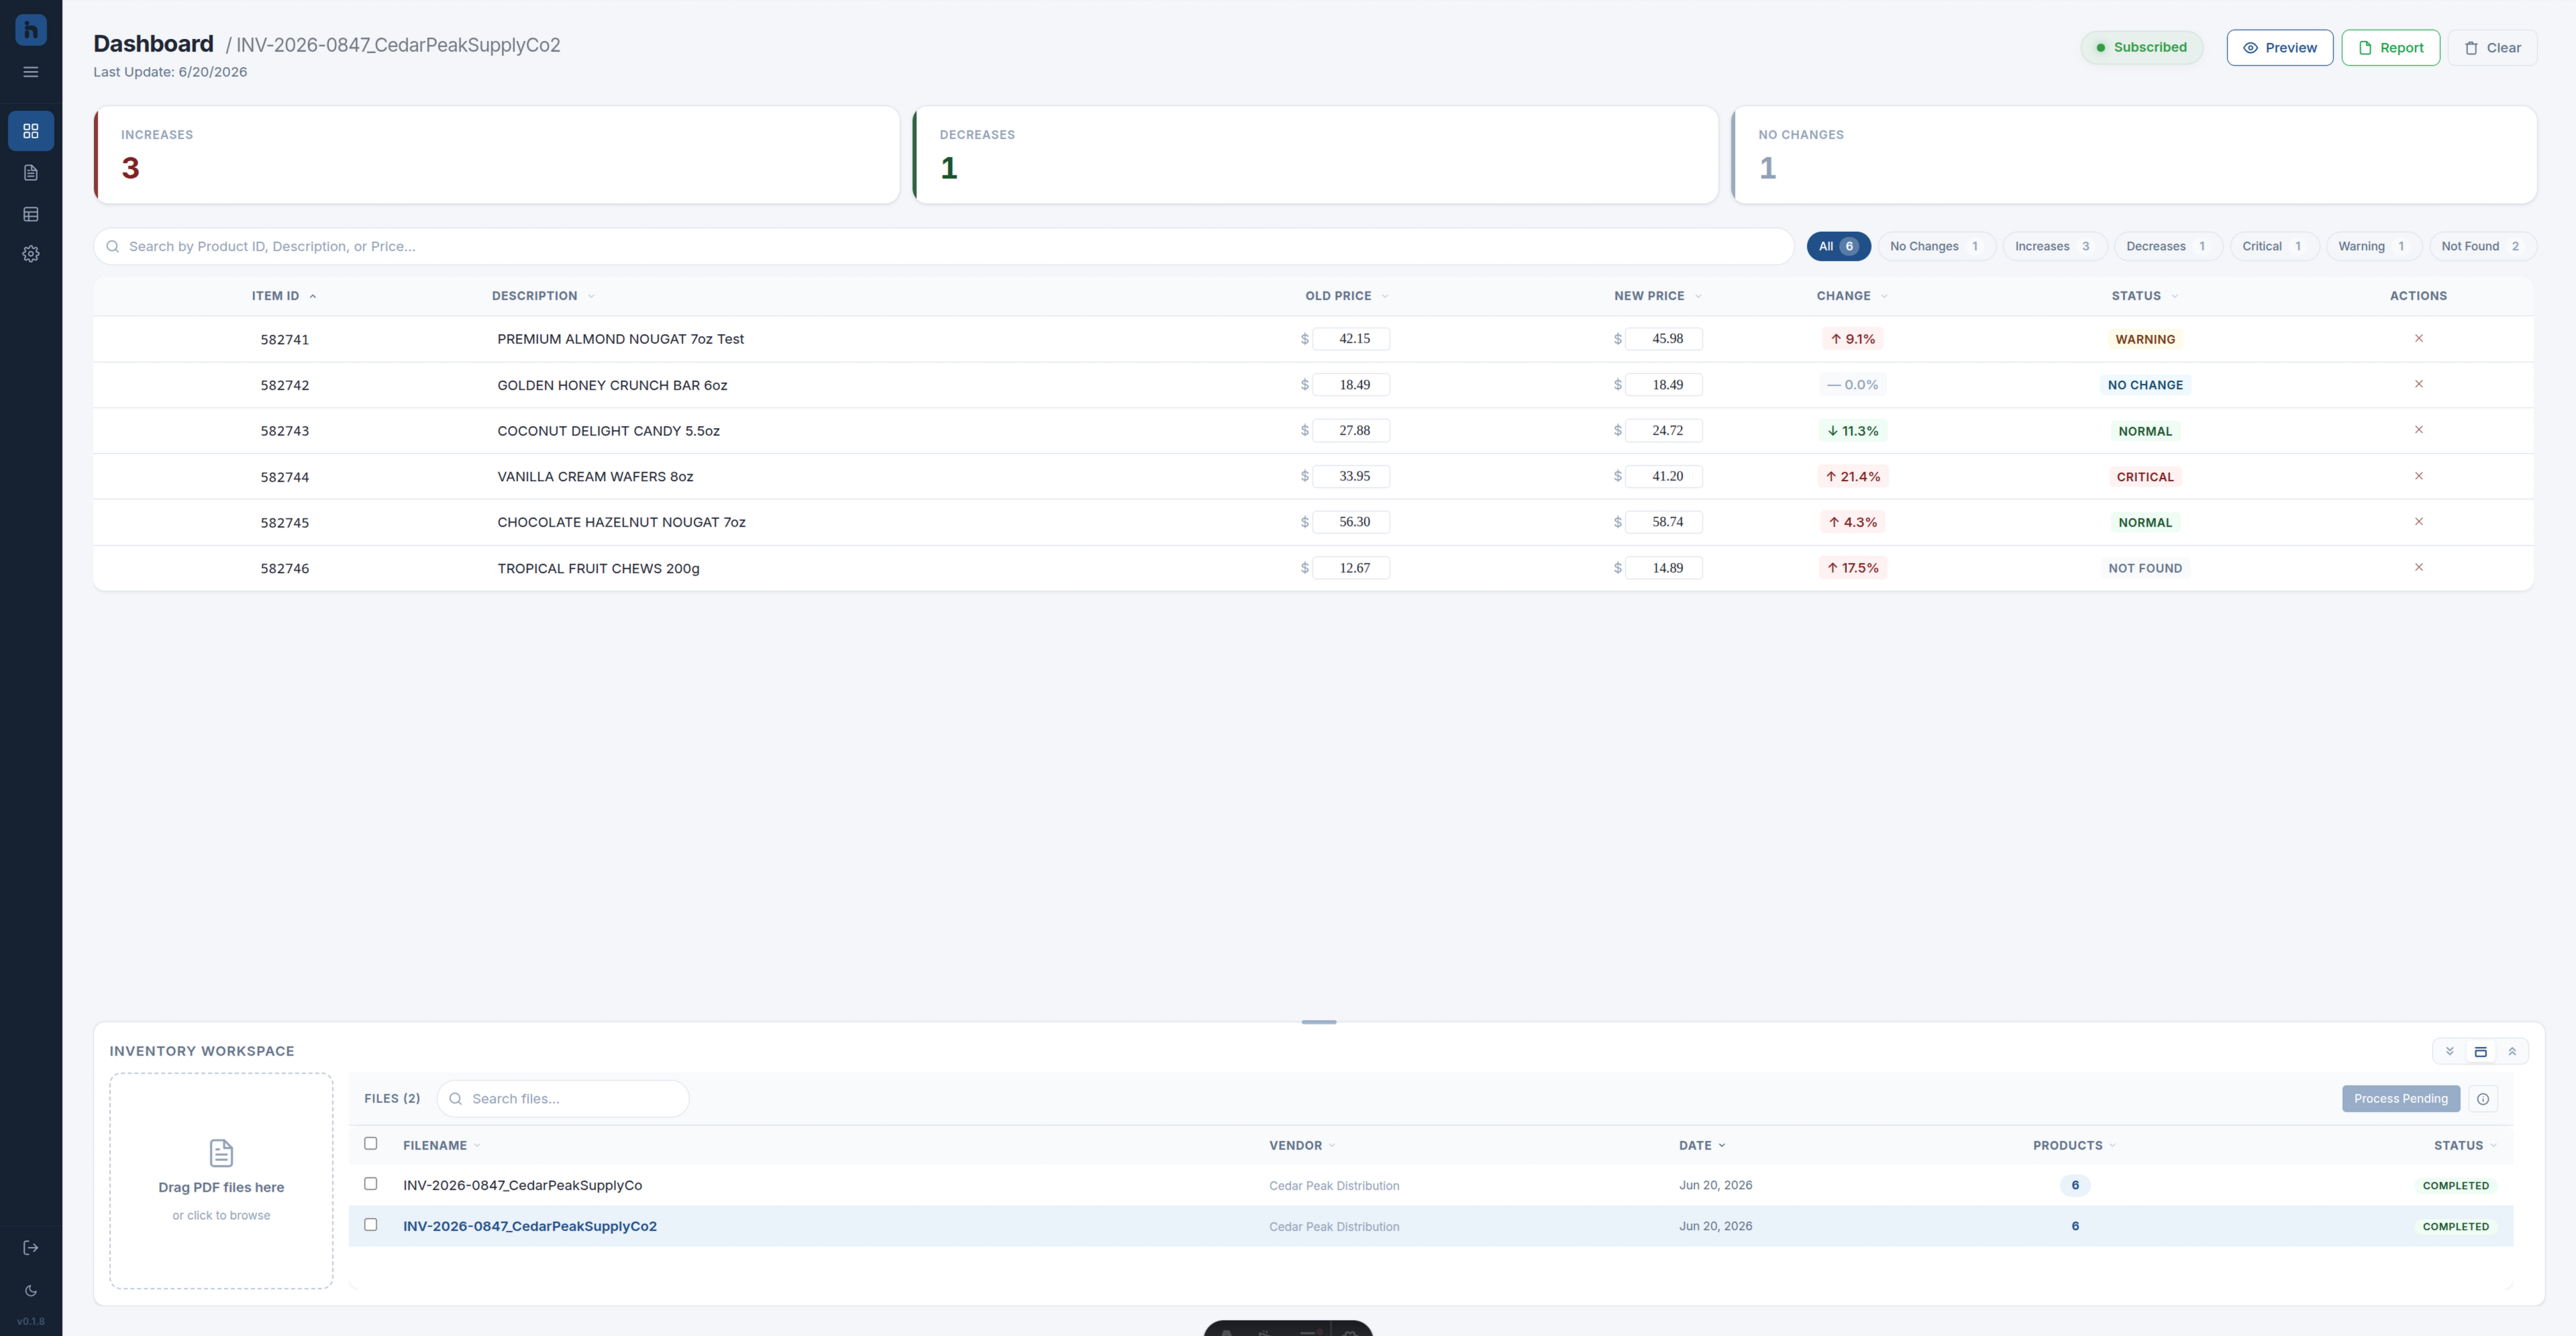The height and width of the screenshot is (1336, 2576).
Task: Sort by Change column
Action: (x=1852, y=296)
